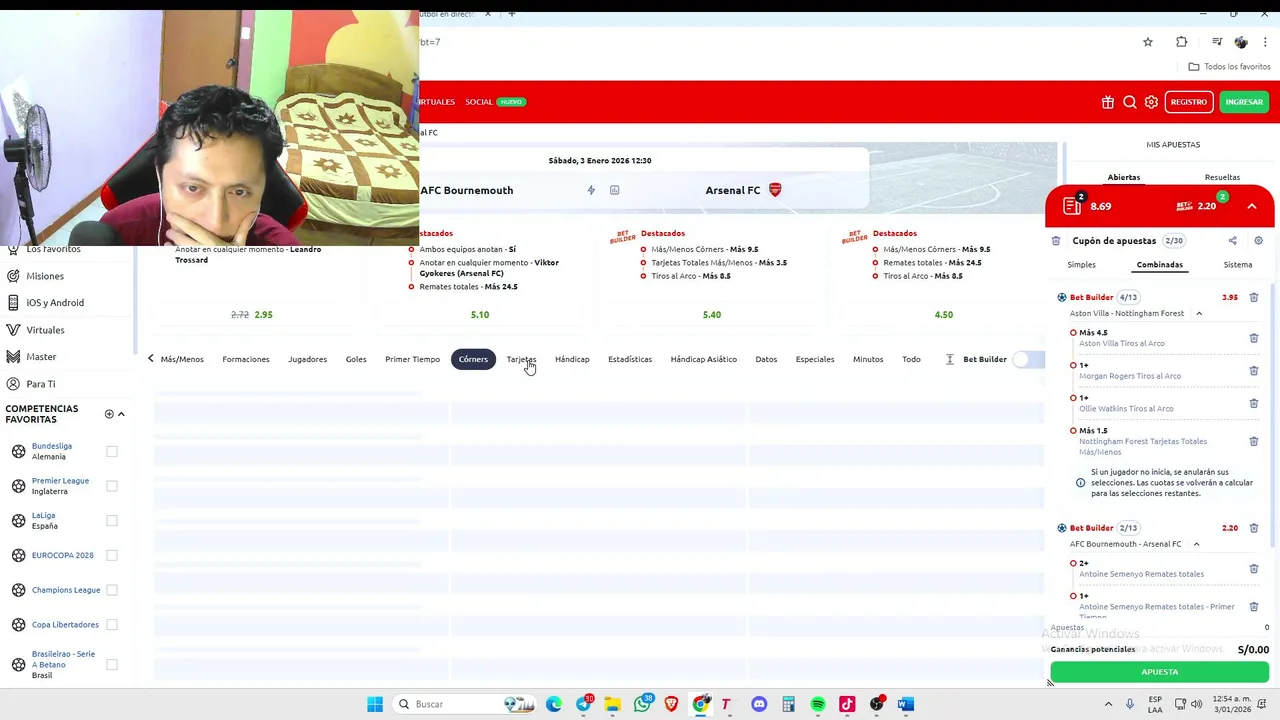The height and width of the screenshot is (720, 1280).
Task: Switch to the Goles tab
Action: 356,359
